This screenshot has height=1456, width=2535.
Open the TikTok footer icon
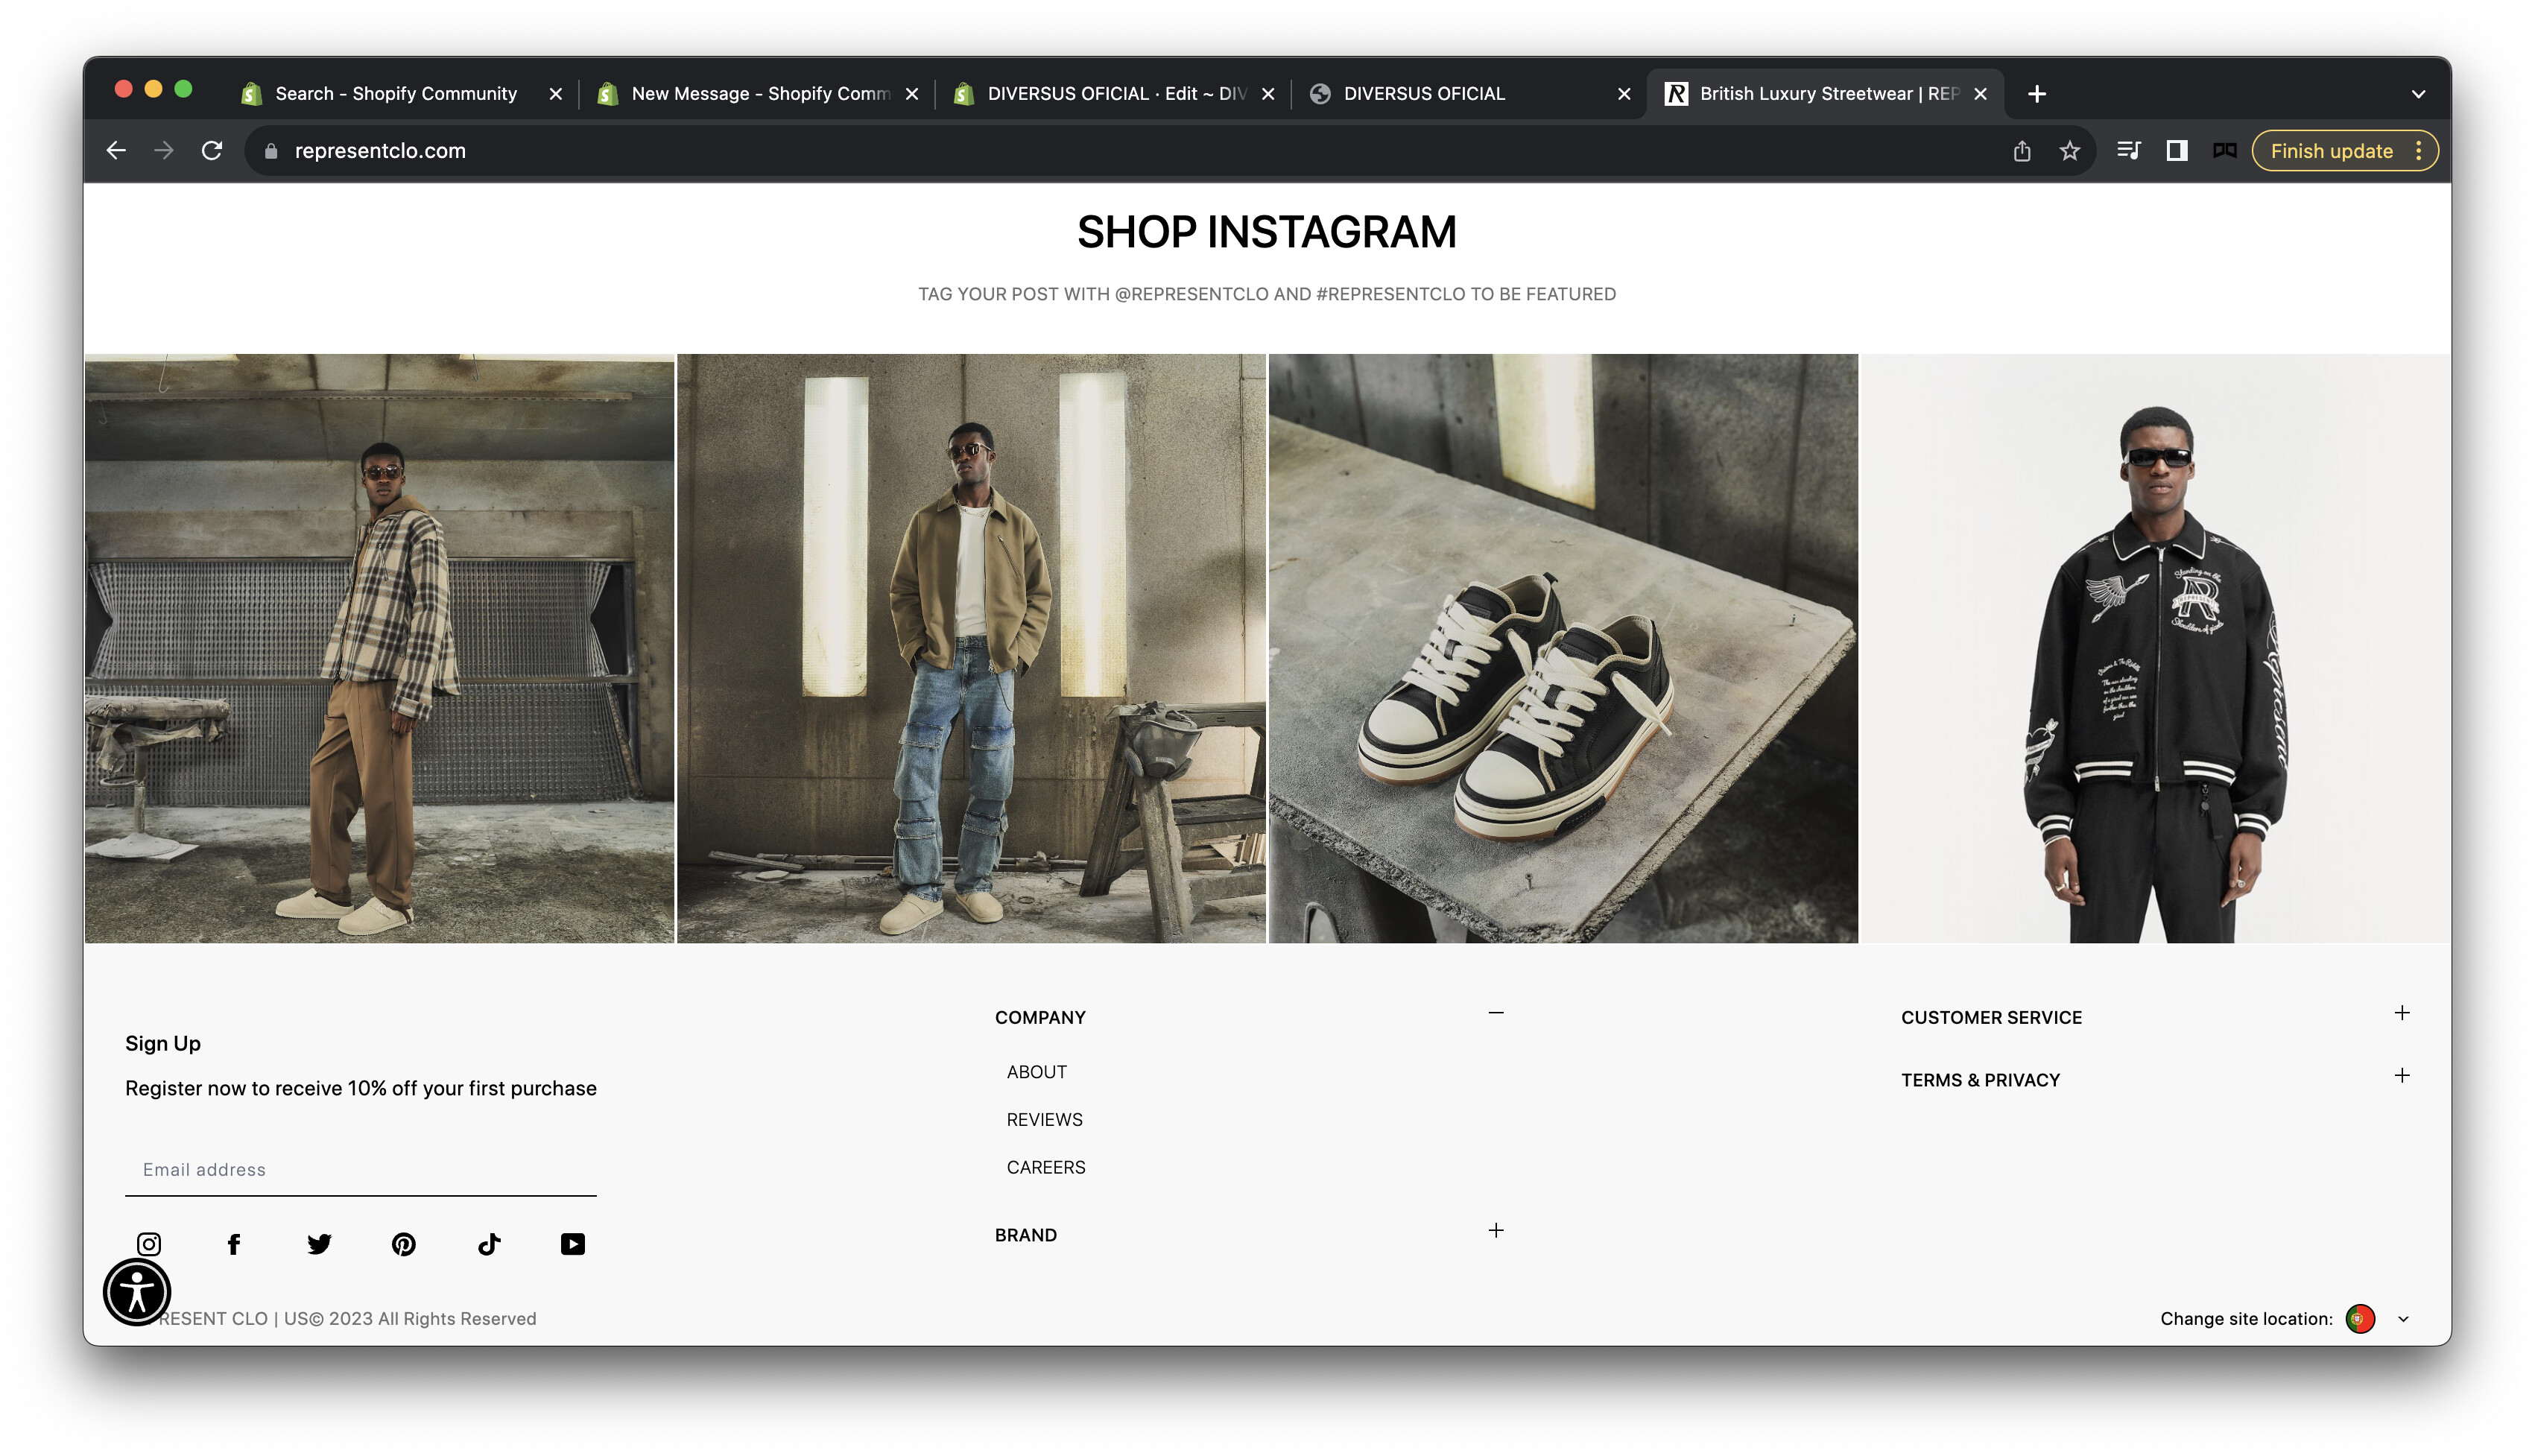[488, 1244]
